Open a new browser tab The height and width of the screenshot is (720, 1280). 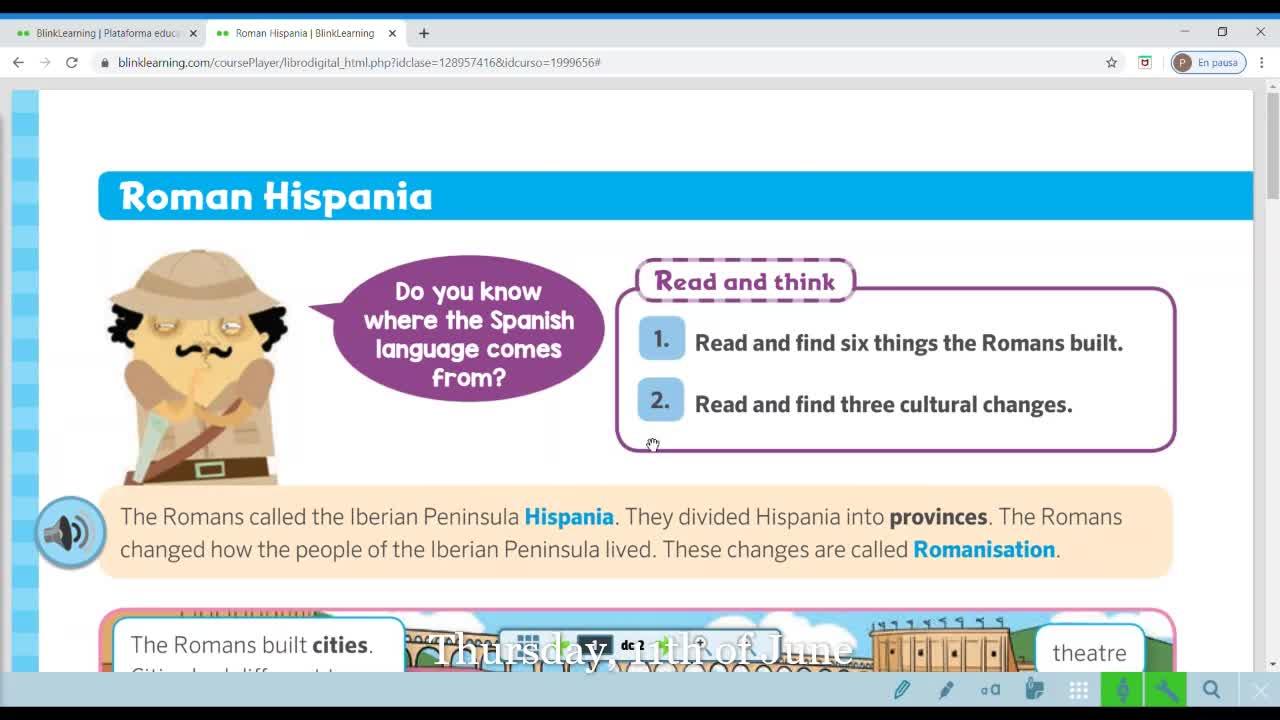coord(424,33)
